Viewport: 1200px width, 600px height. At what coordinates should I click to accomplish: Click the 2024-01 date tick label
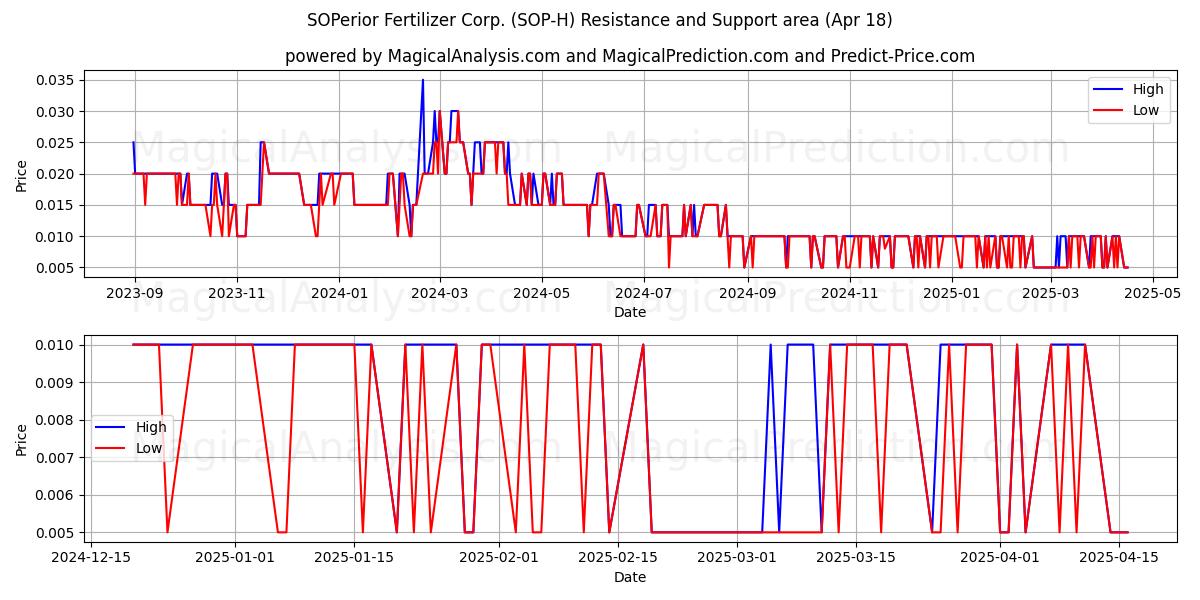coord(339,293)
